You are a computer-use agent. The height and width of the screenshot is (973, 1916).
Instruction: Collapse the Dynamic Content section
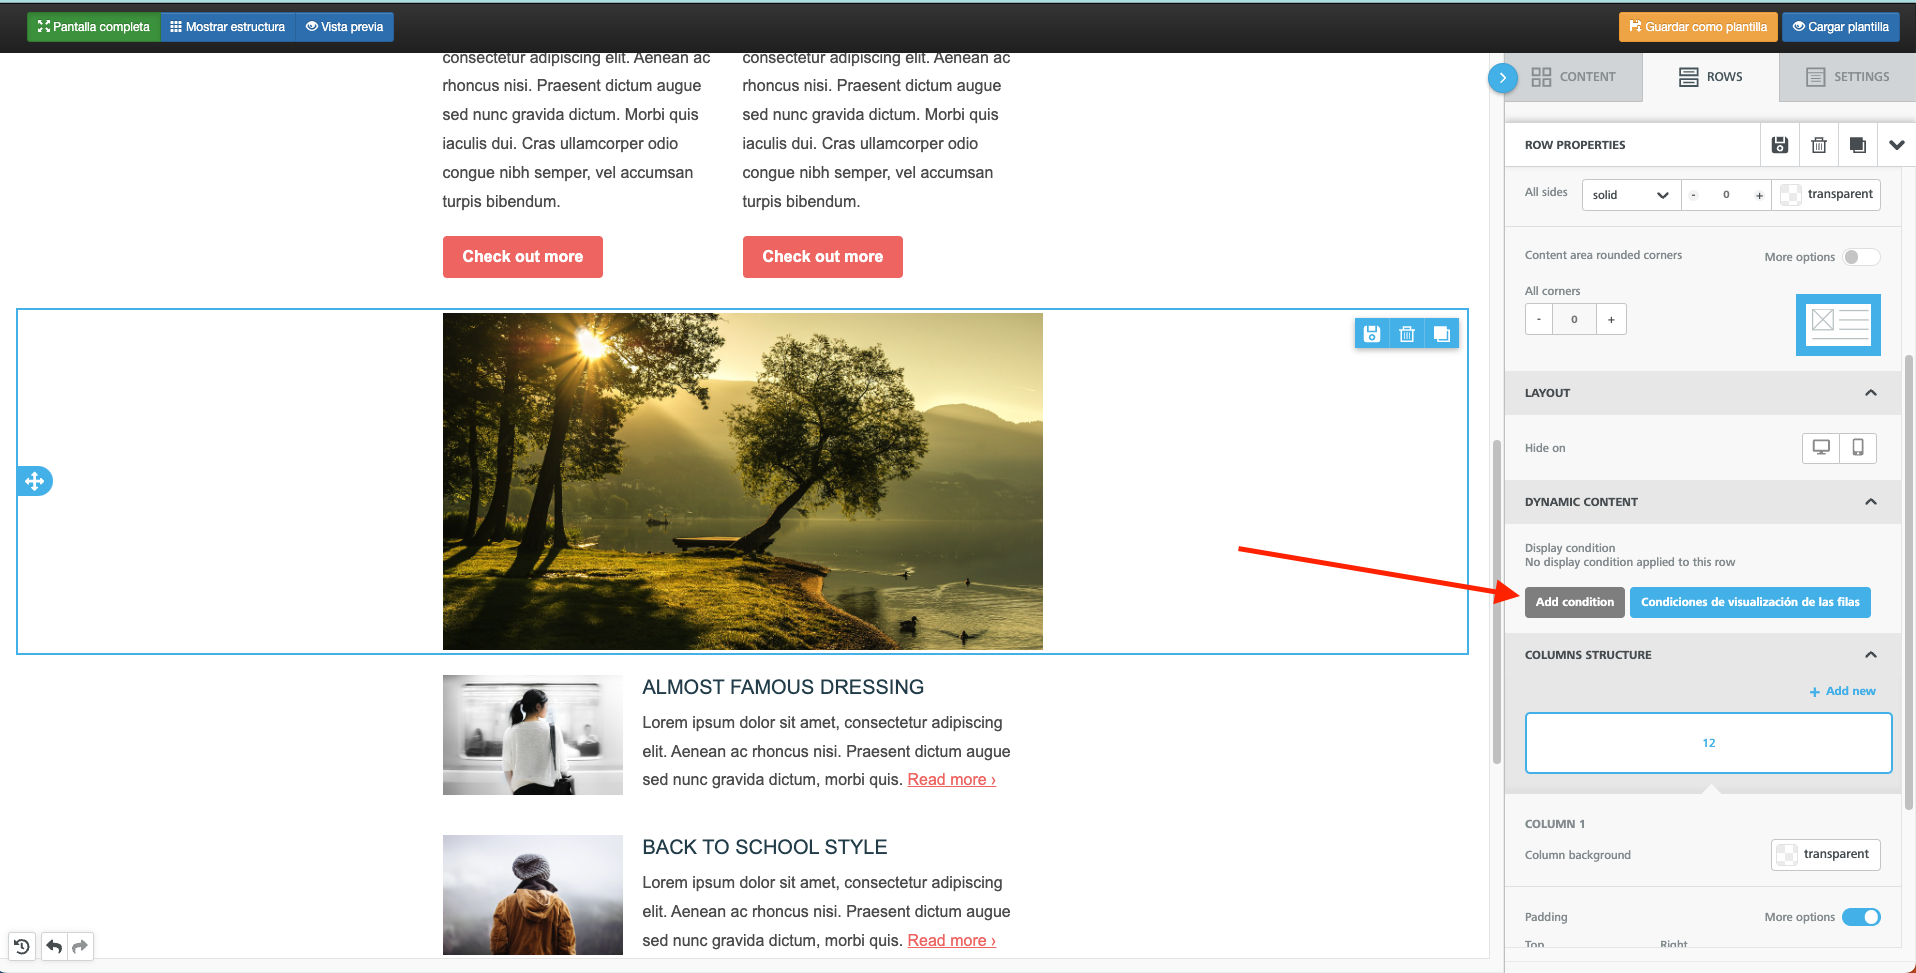[x=1870, y=502]
